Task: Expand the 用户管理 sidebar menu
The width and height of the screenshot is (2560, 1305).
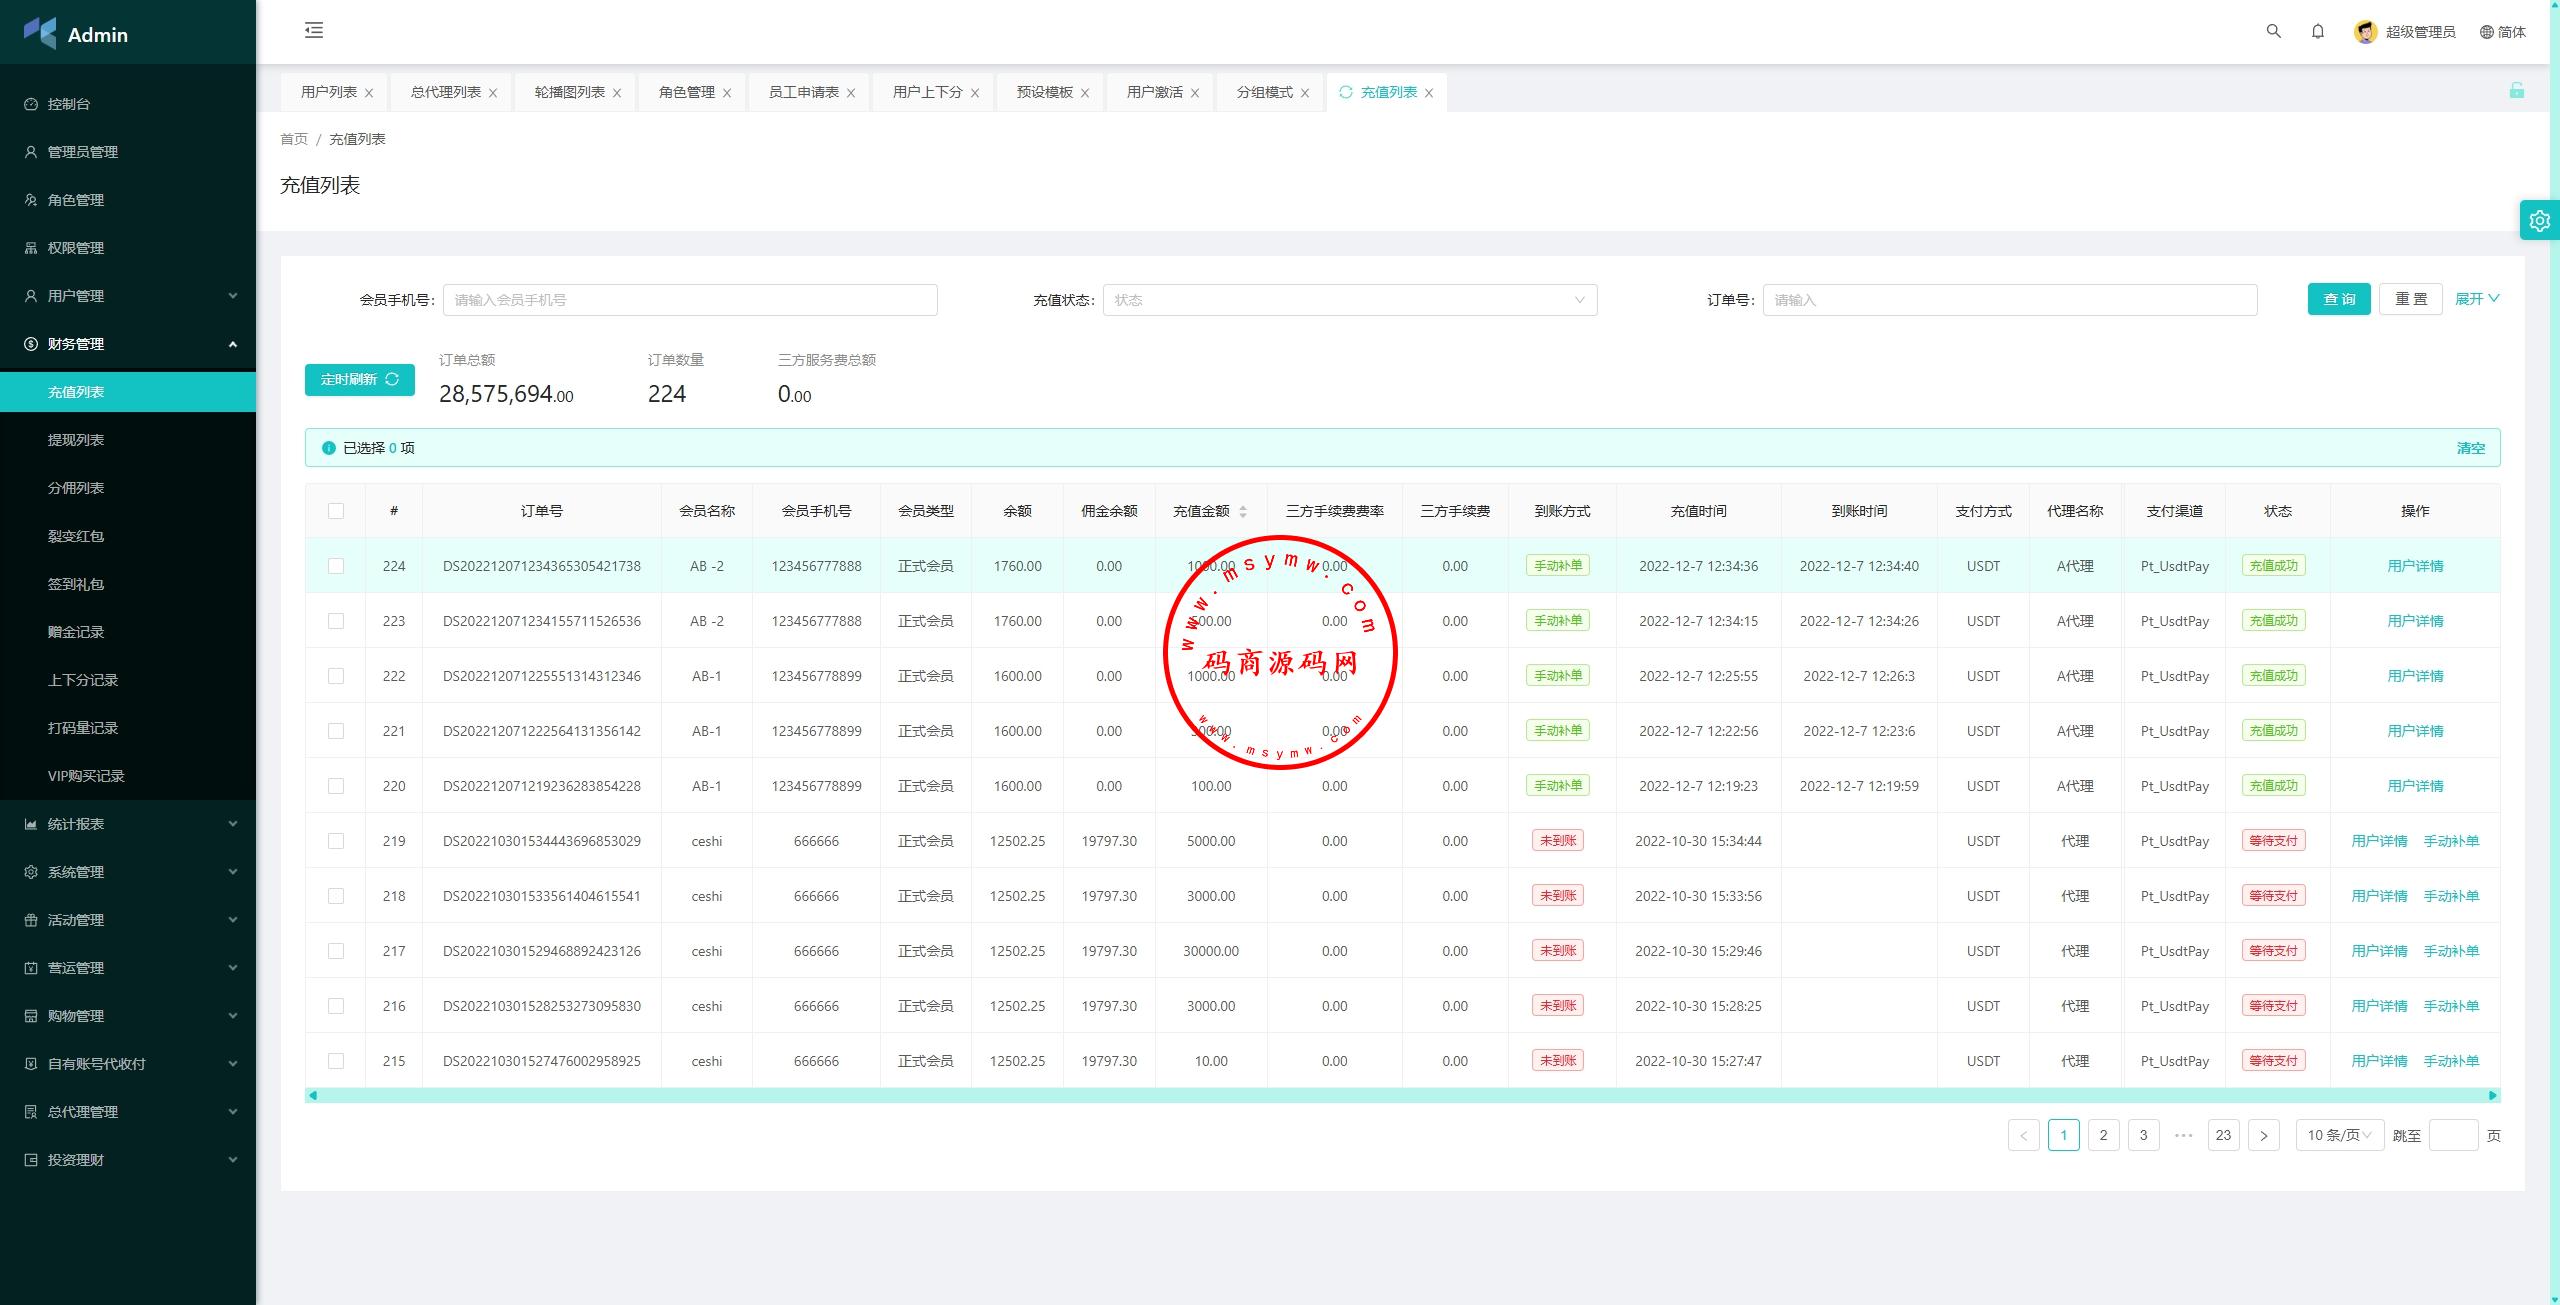Action: tap(128, 296)
